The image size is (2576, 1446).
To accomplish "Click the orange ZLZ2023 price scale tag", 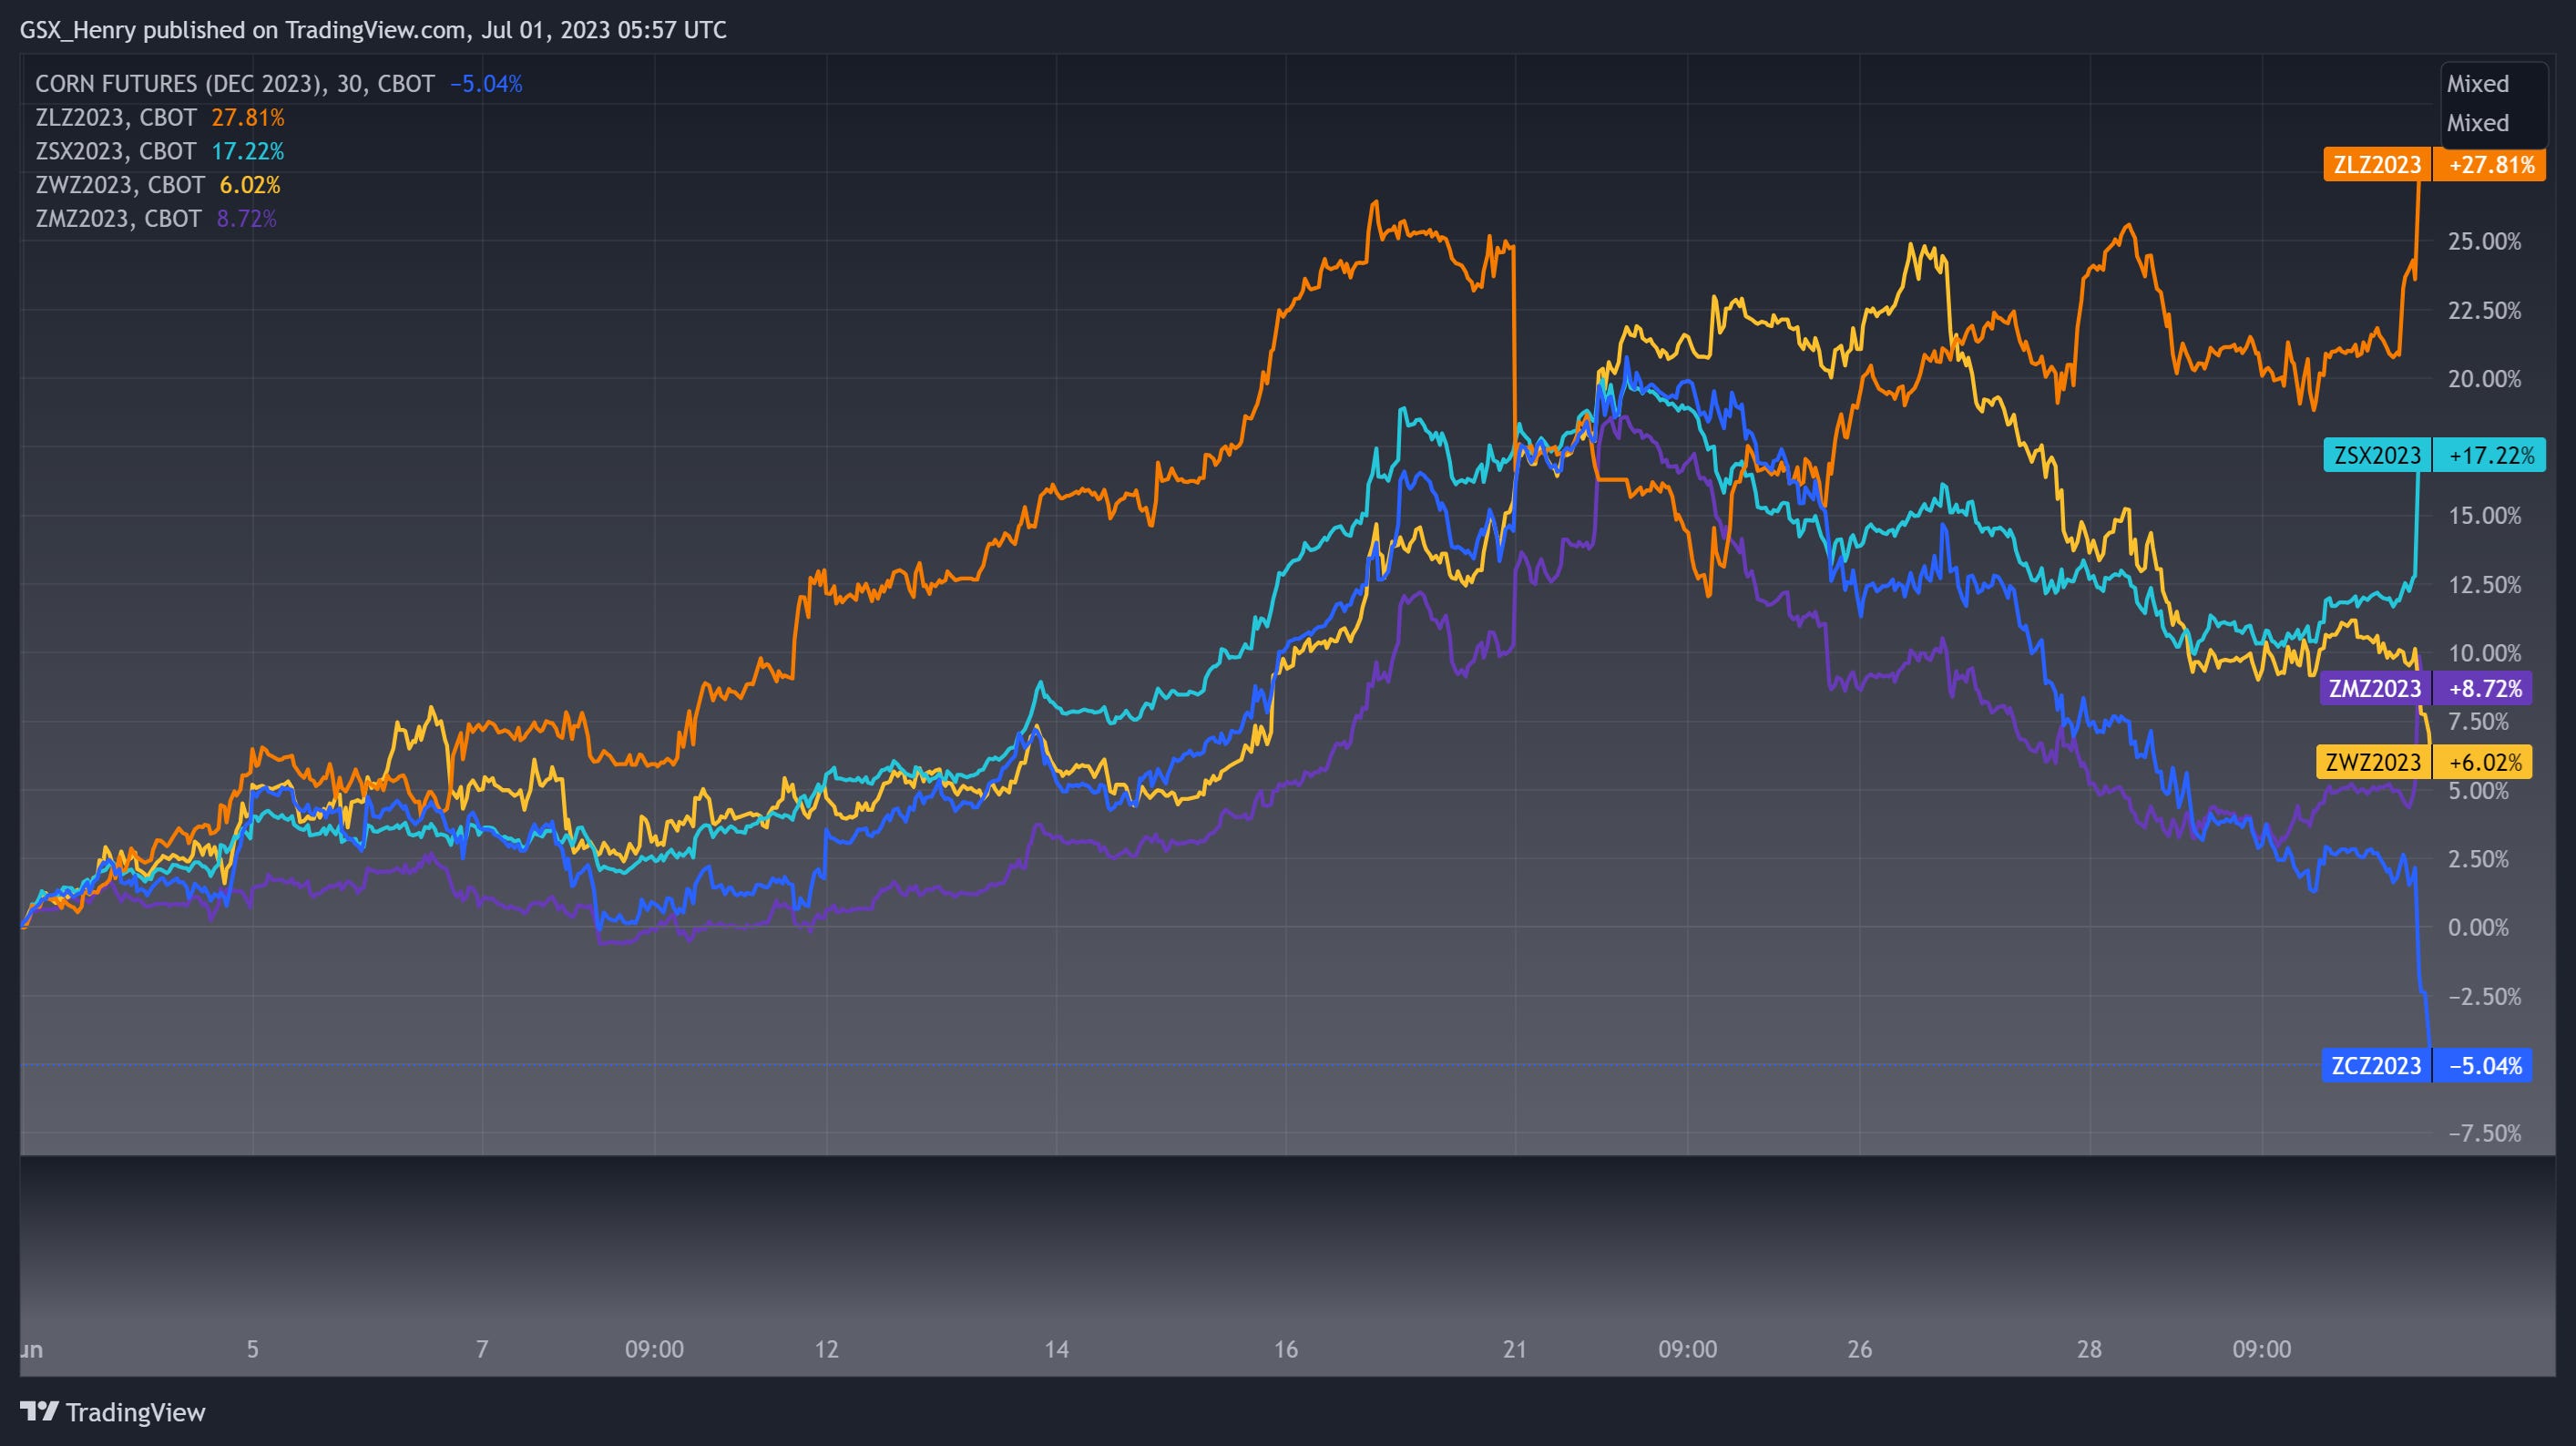I will click(2377, 165).
